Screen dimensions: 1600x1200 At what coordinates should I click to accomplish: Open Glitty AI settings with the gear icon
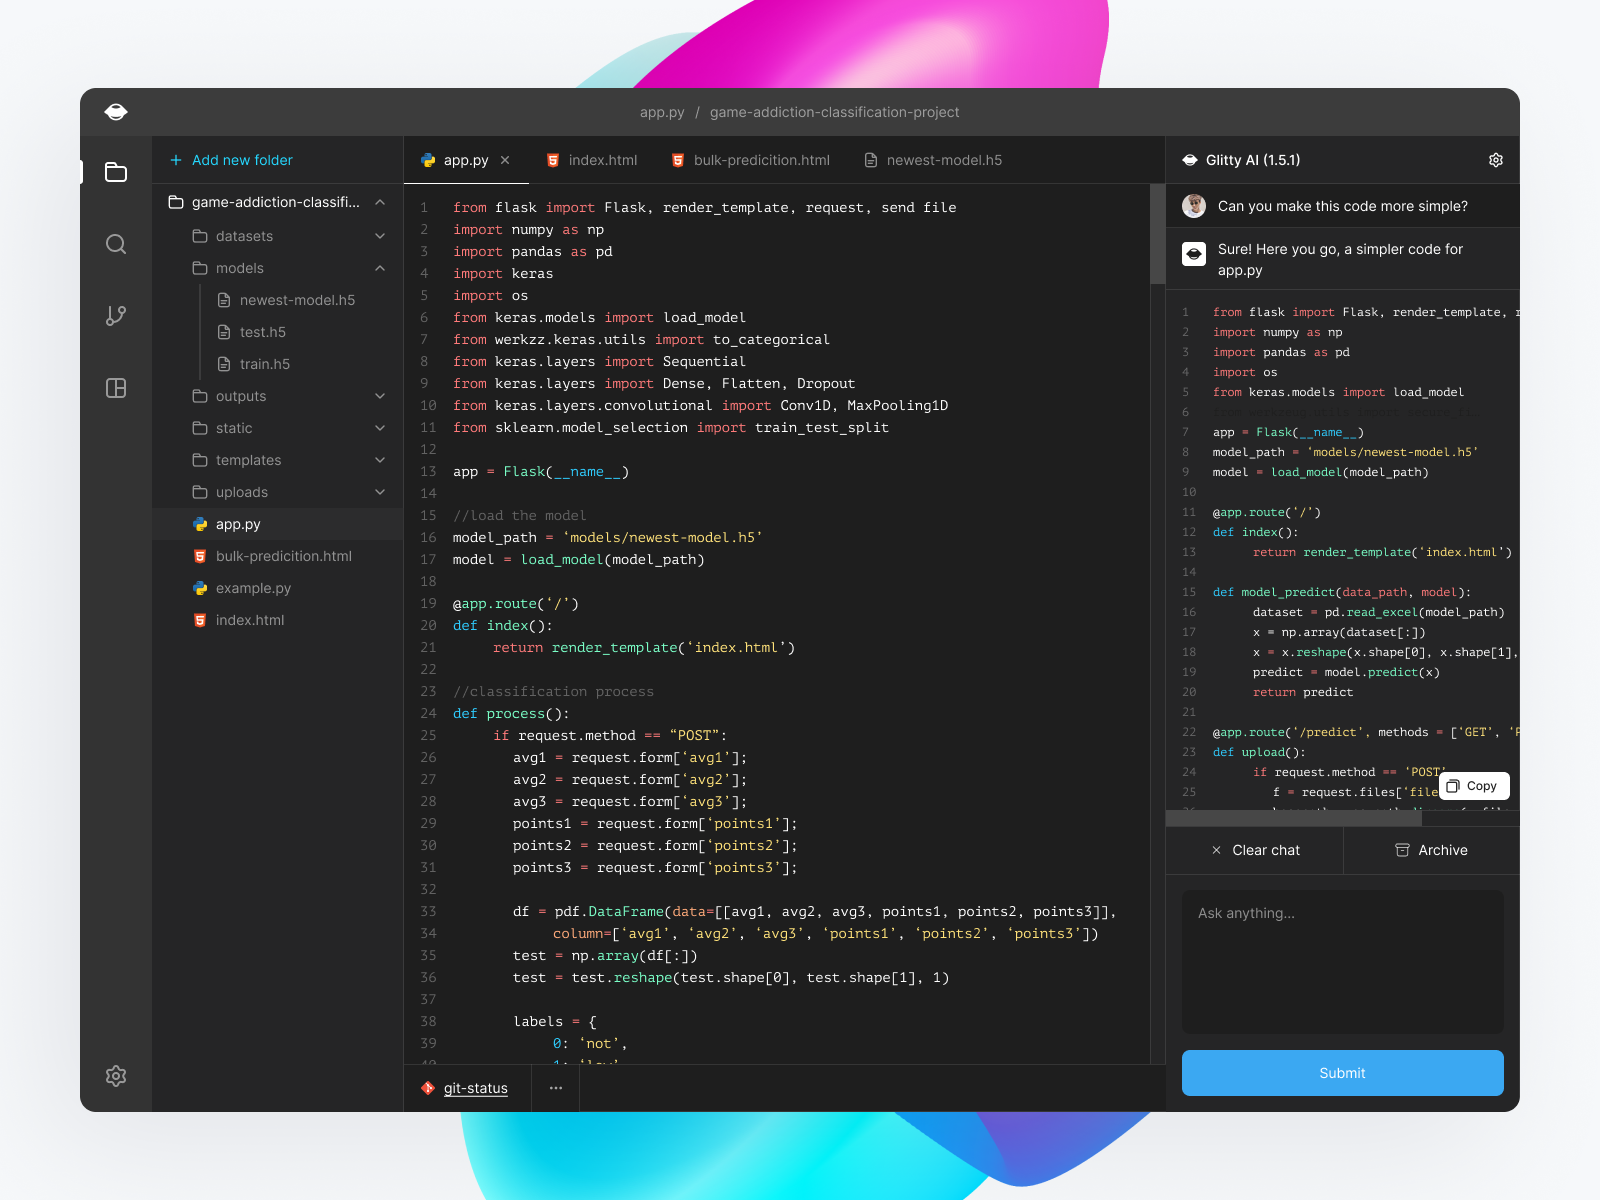point(1495,159)
